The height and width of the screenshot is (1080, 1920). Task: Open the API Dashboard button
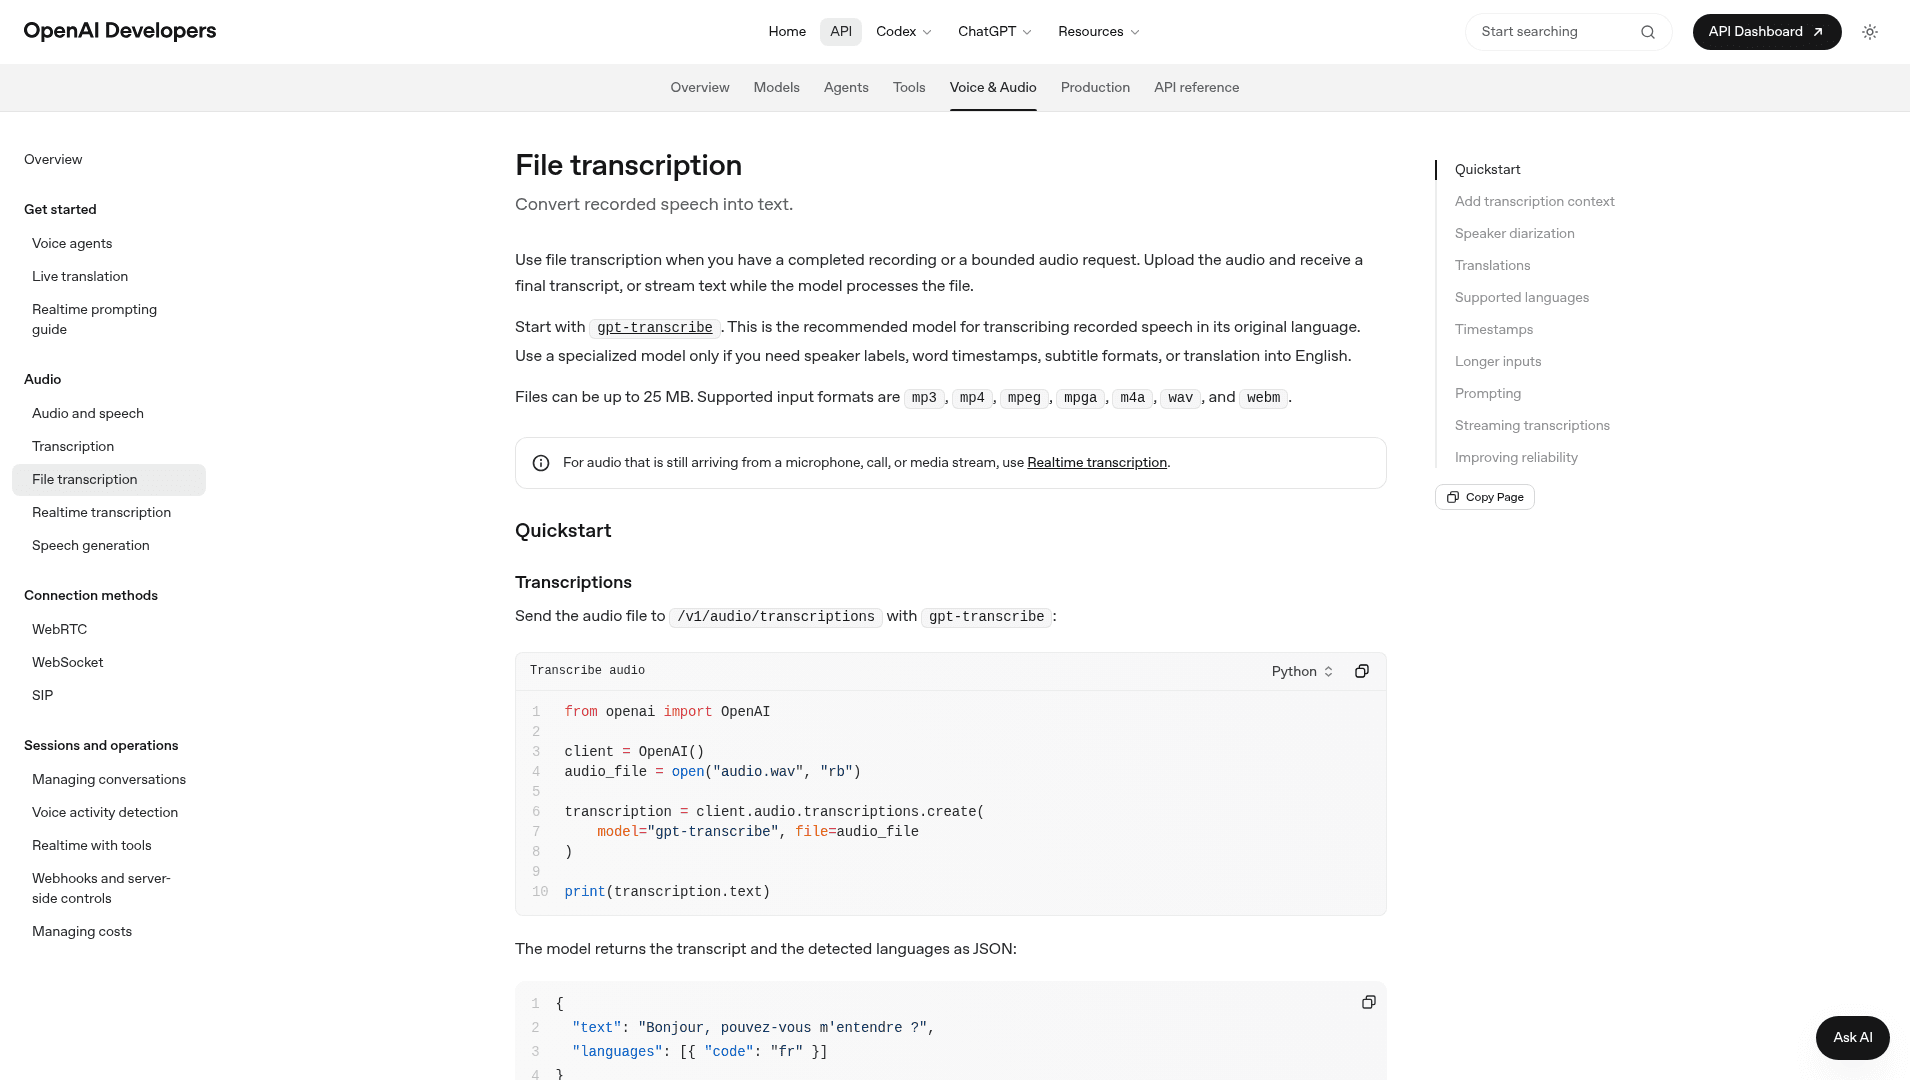1767,32
